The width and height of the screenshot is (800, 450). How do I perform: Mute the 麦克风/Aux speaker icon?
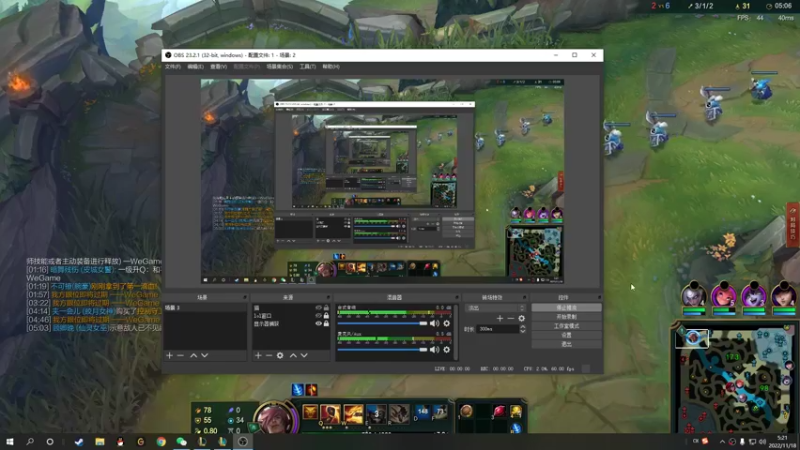(x=434, y=349)
